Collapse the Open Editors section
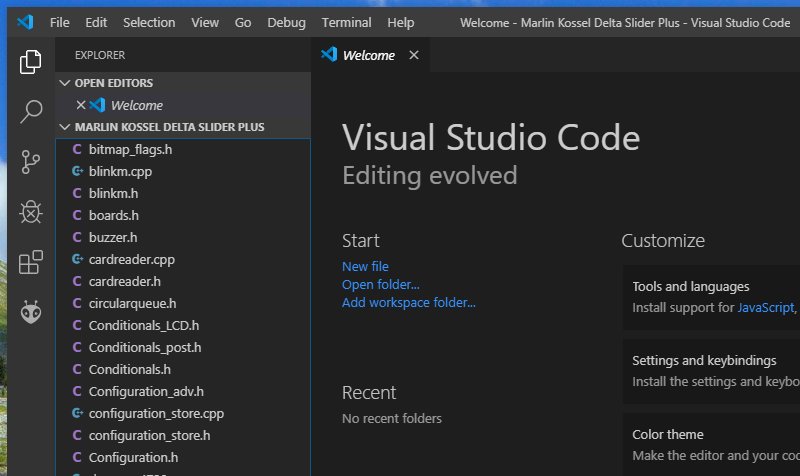The height and width of the screenshot is (476, 800). pyautogui.click(x=65, y=83)
